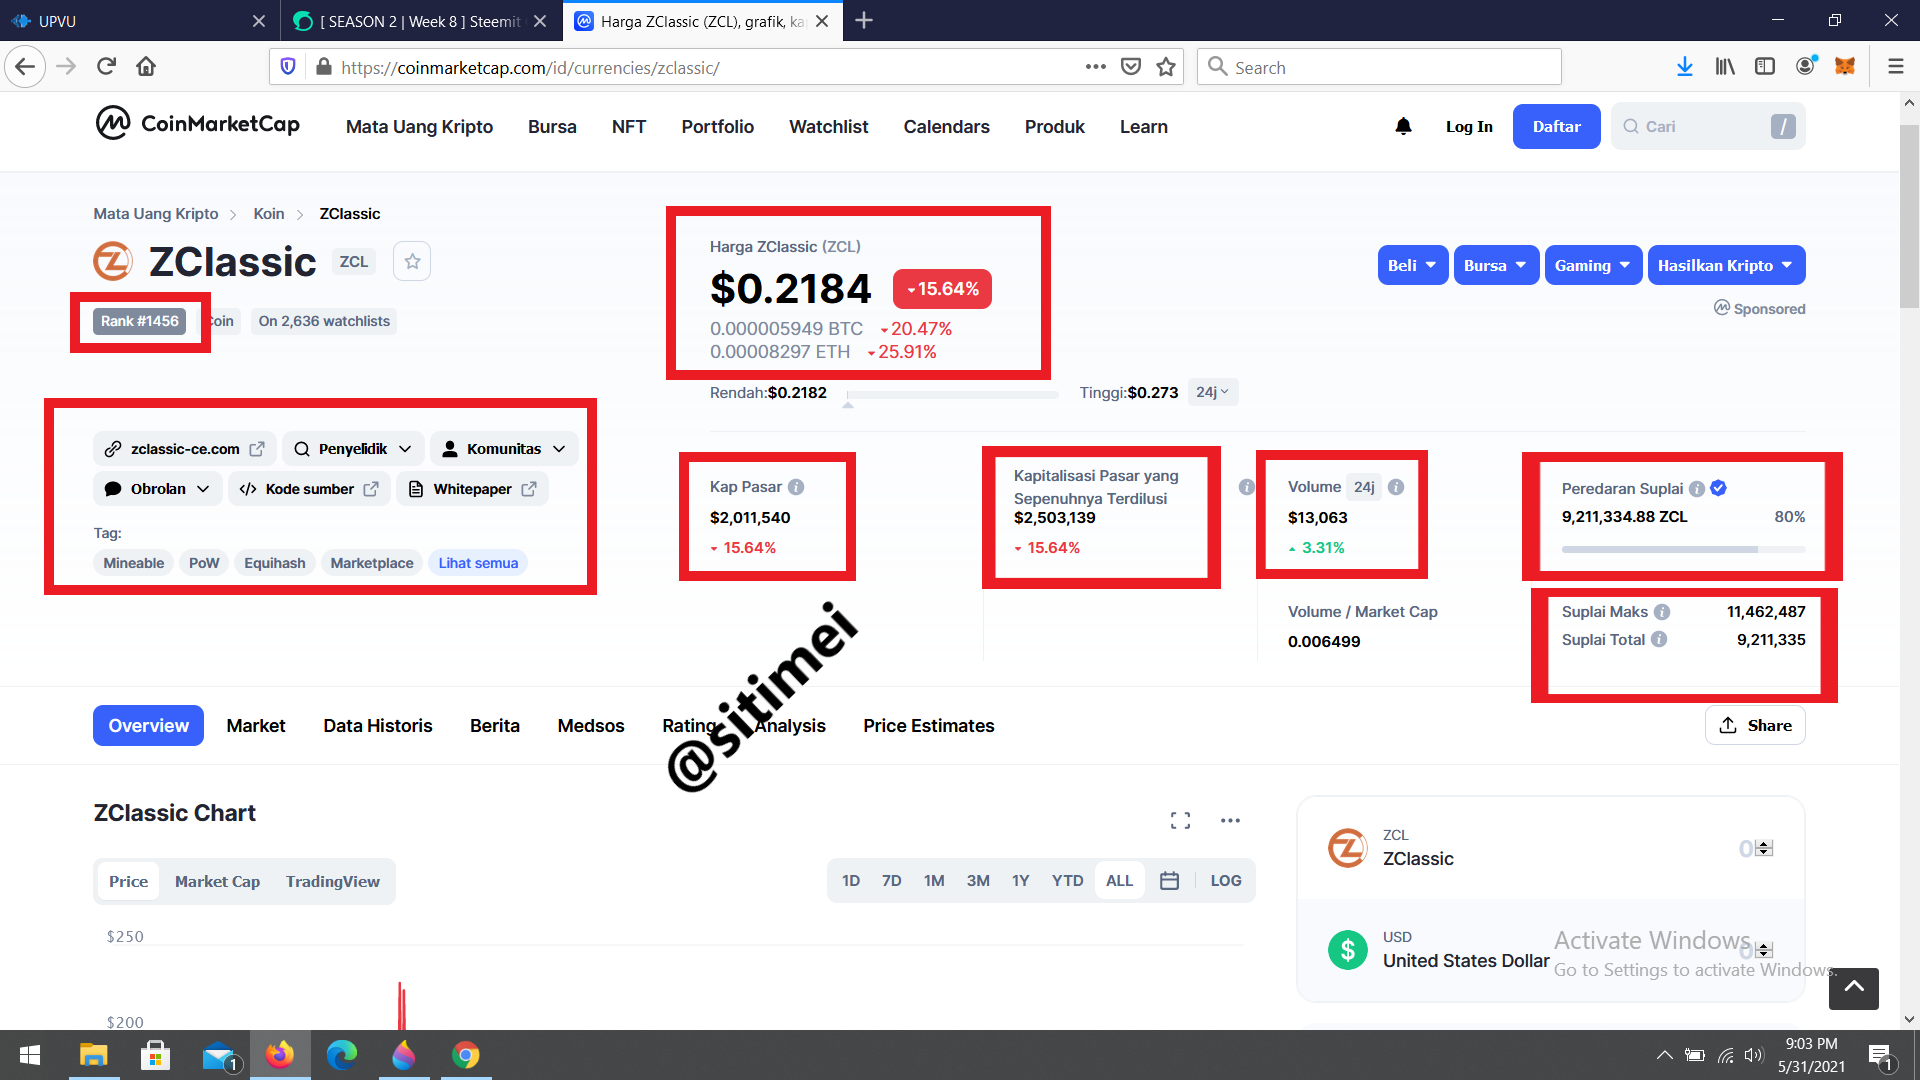Image resolution: width=1920 pixels, height=1080 pixels.
Task: Set chart range to 7D
Action: pos(892,881)
